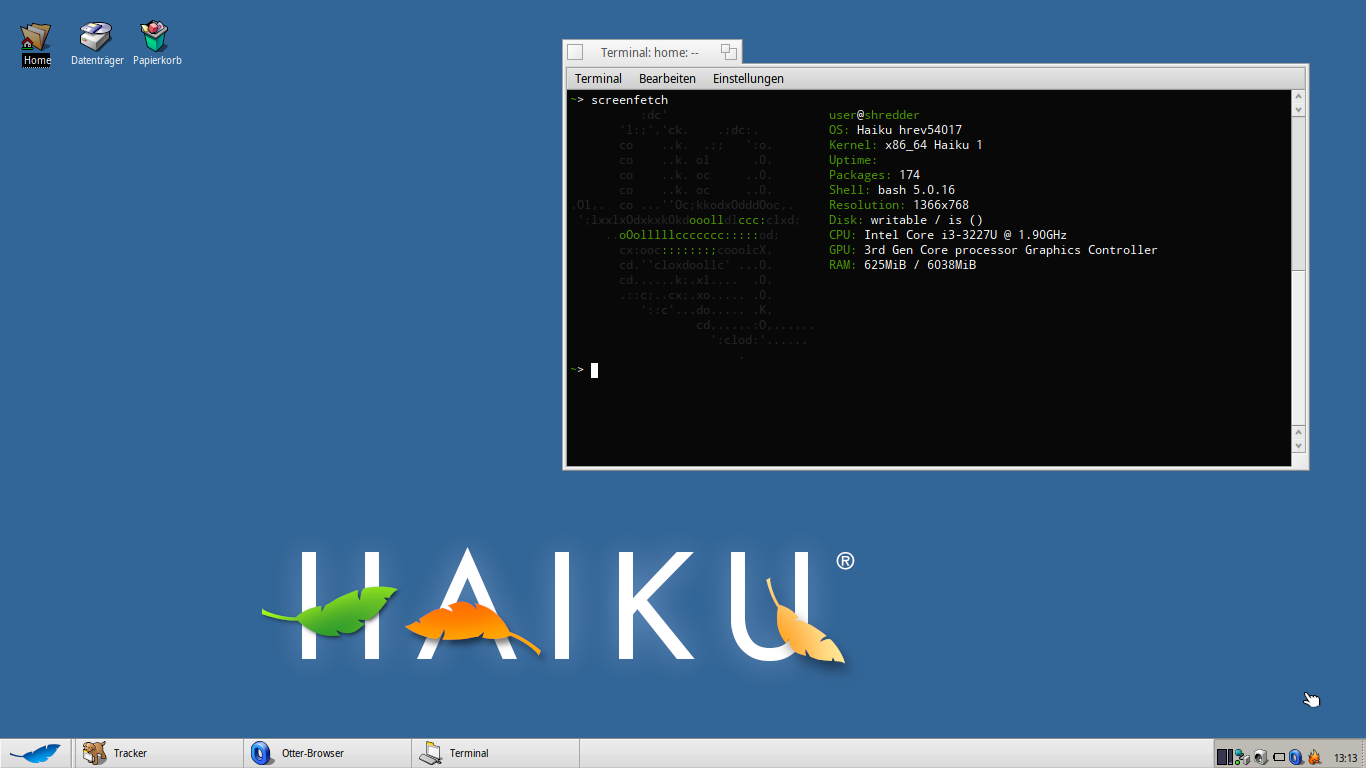Image resolution: width=1366 pixels, height=768 pixels.
Task: Open the ProcessController CPU meter in tray
Action: [x=1225, y=757]
